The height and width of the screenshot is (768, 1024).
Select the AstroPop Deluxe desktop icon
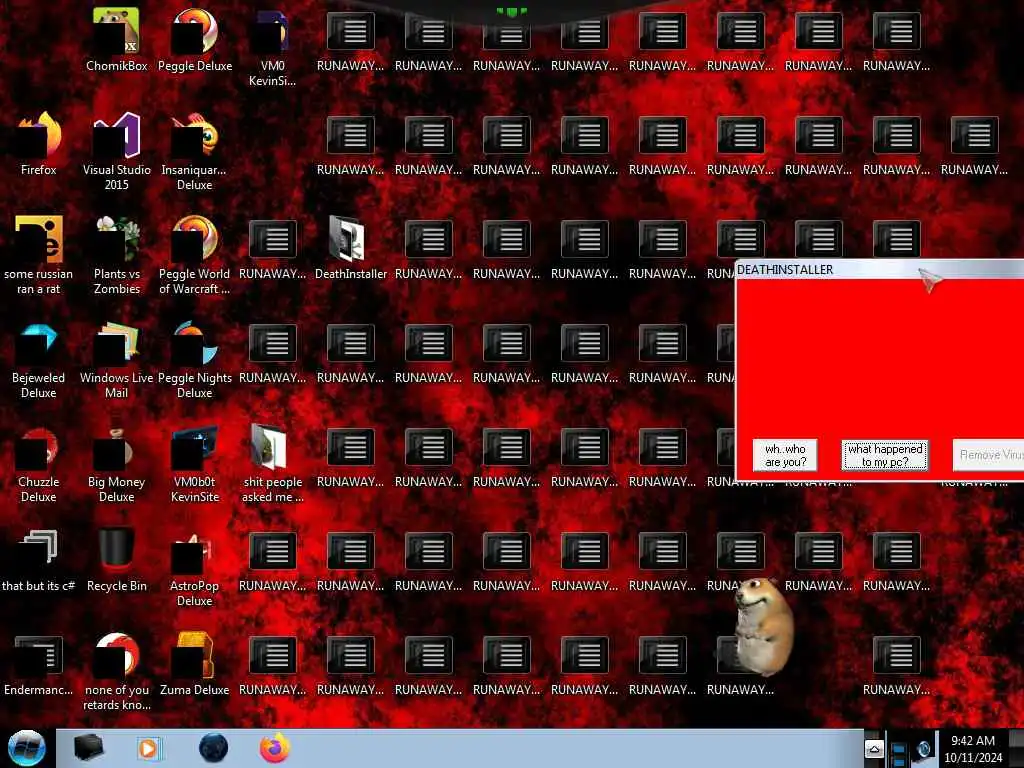195,568
